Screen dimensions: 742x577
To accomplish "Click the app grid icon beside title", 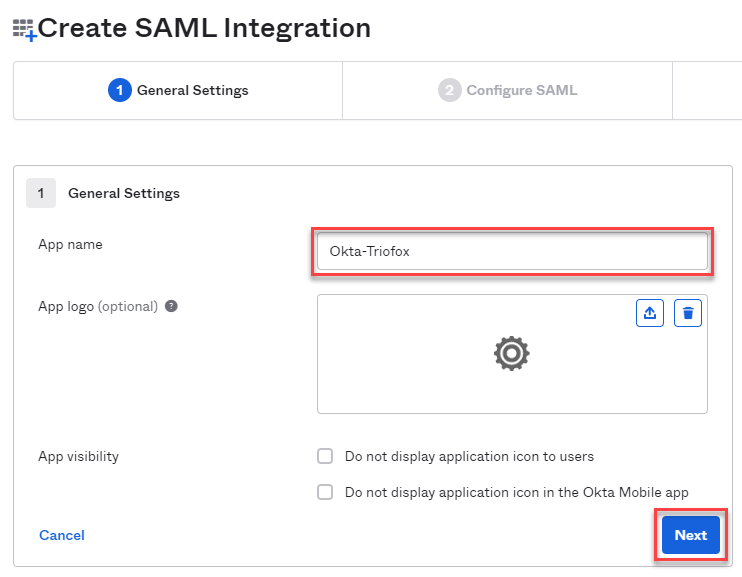I will click(x=25, y=30).
